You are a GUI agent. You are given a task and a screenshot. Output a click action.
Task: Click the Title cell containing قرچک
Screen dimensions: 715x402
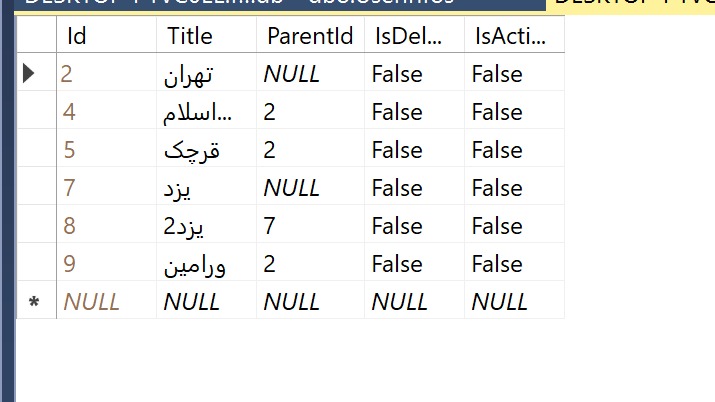point(207,148)
